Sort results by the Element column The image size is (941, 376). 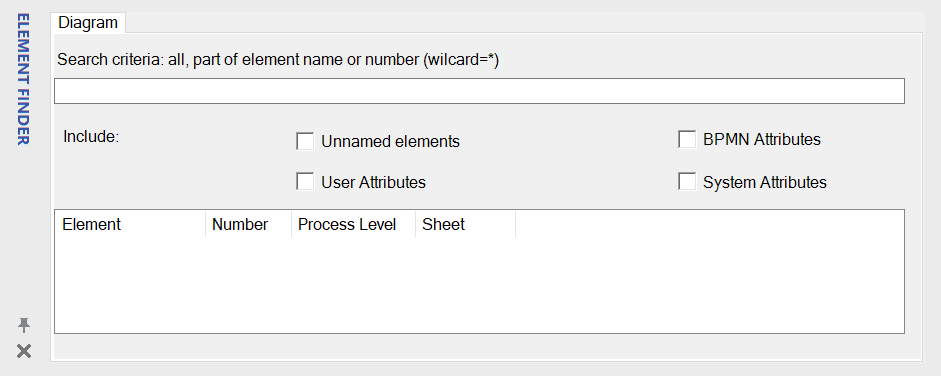(130, 224)
